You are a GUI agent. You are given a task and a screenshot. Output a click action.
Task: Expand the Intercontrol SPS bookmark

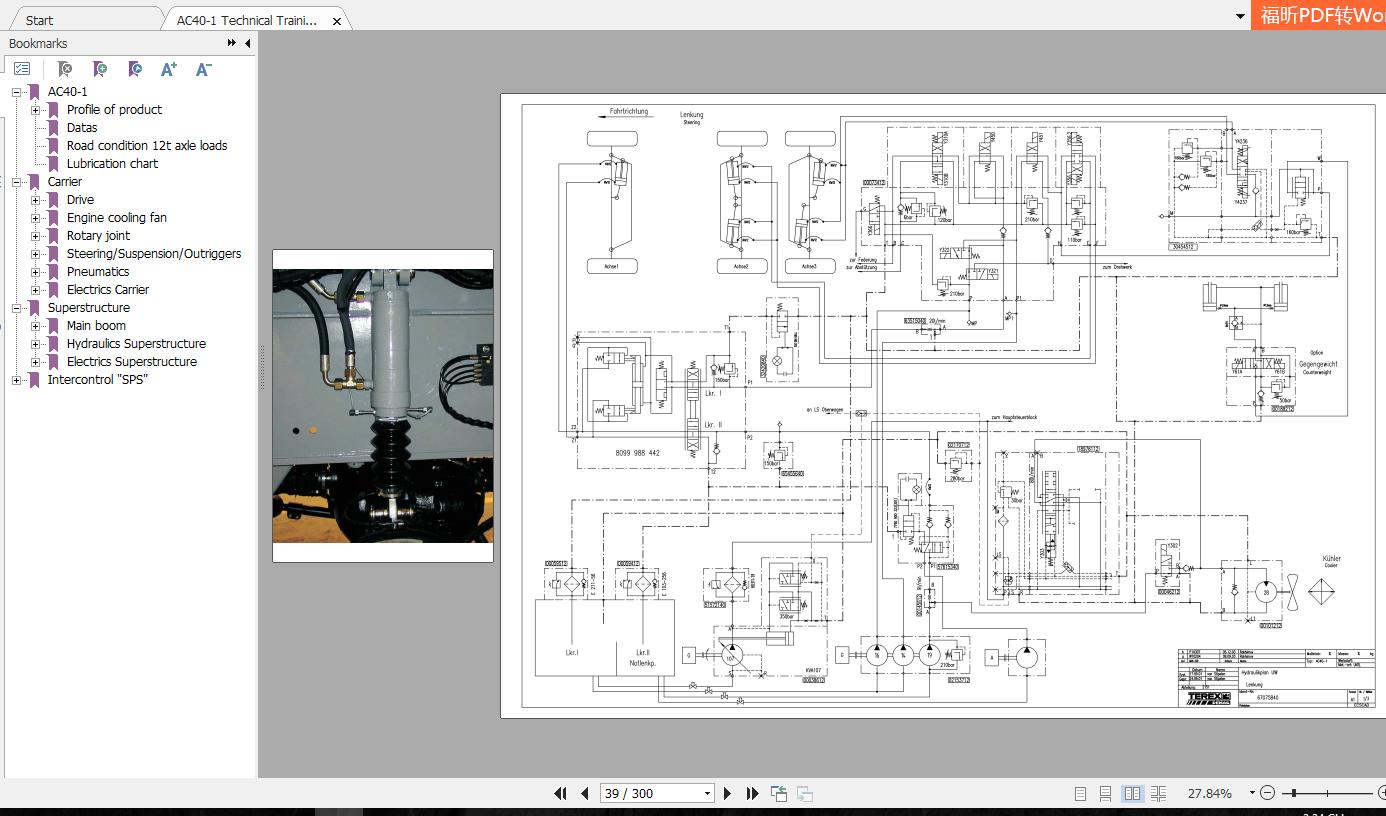pyautogui.click(x=15, y=379)
